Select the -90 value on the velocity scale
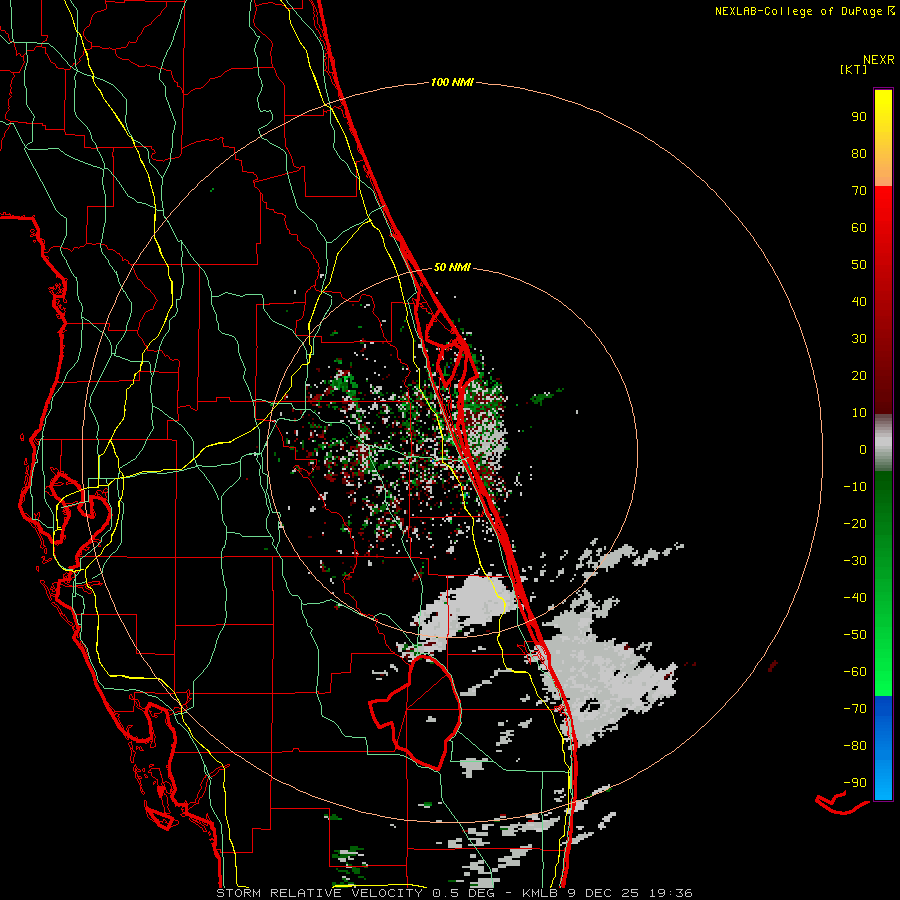The width and height of the screenshot is (900, 900). click(x=855, y=783)
